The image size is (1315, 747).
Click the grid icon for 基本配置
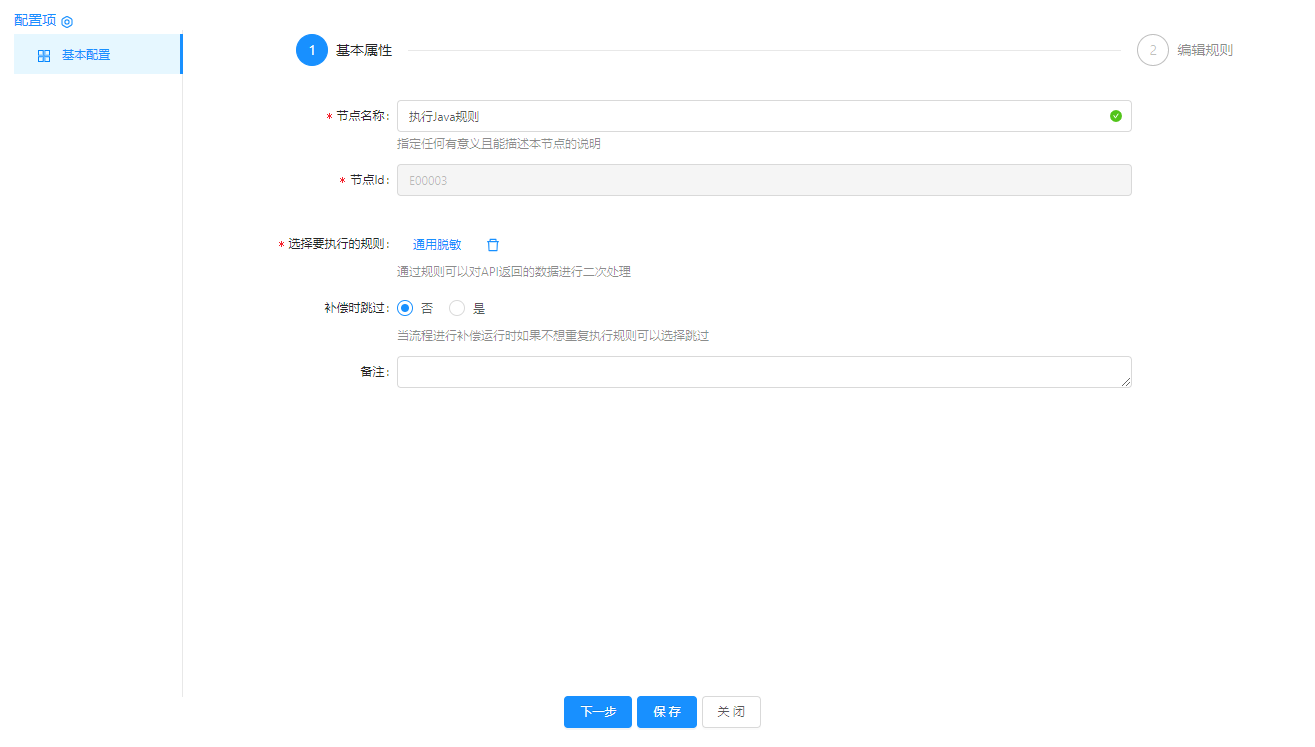(44, 56)
